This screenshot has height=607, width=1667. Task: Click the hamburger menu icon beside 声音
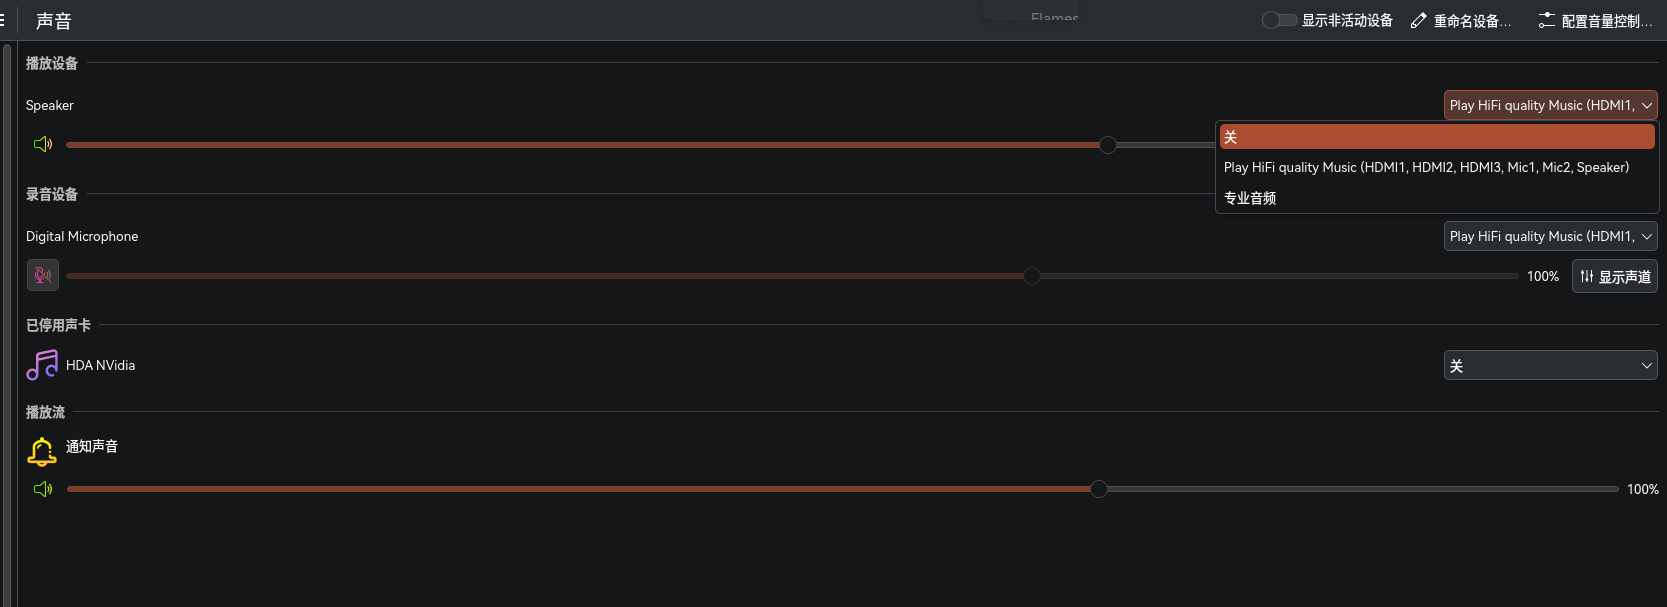(3, 20)
